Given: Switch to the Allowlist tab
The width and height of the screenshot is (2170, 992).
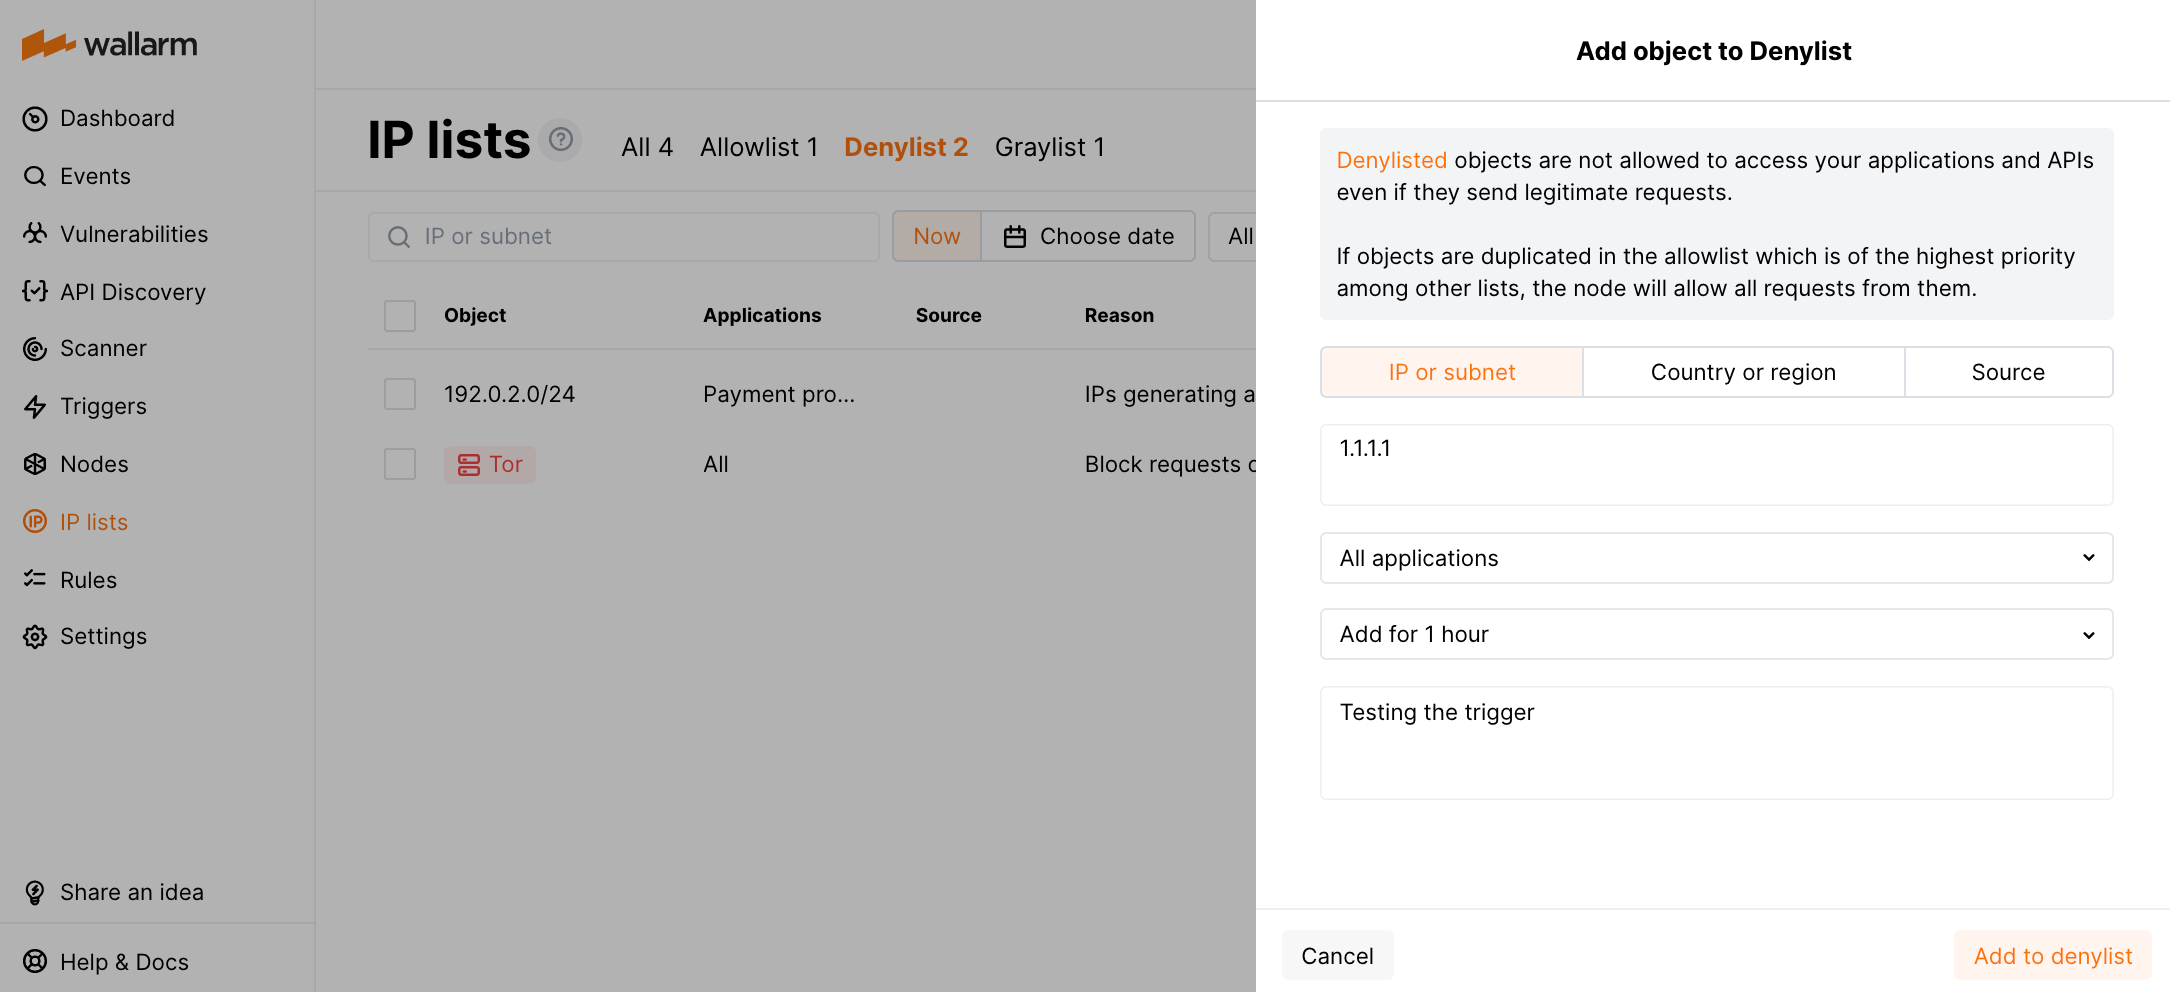Looking at the screenshot, I should pos(759,147).
